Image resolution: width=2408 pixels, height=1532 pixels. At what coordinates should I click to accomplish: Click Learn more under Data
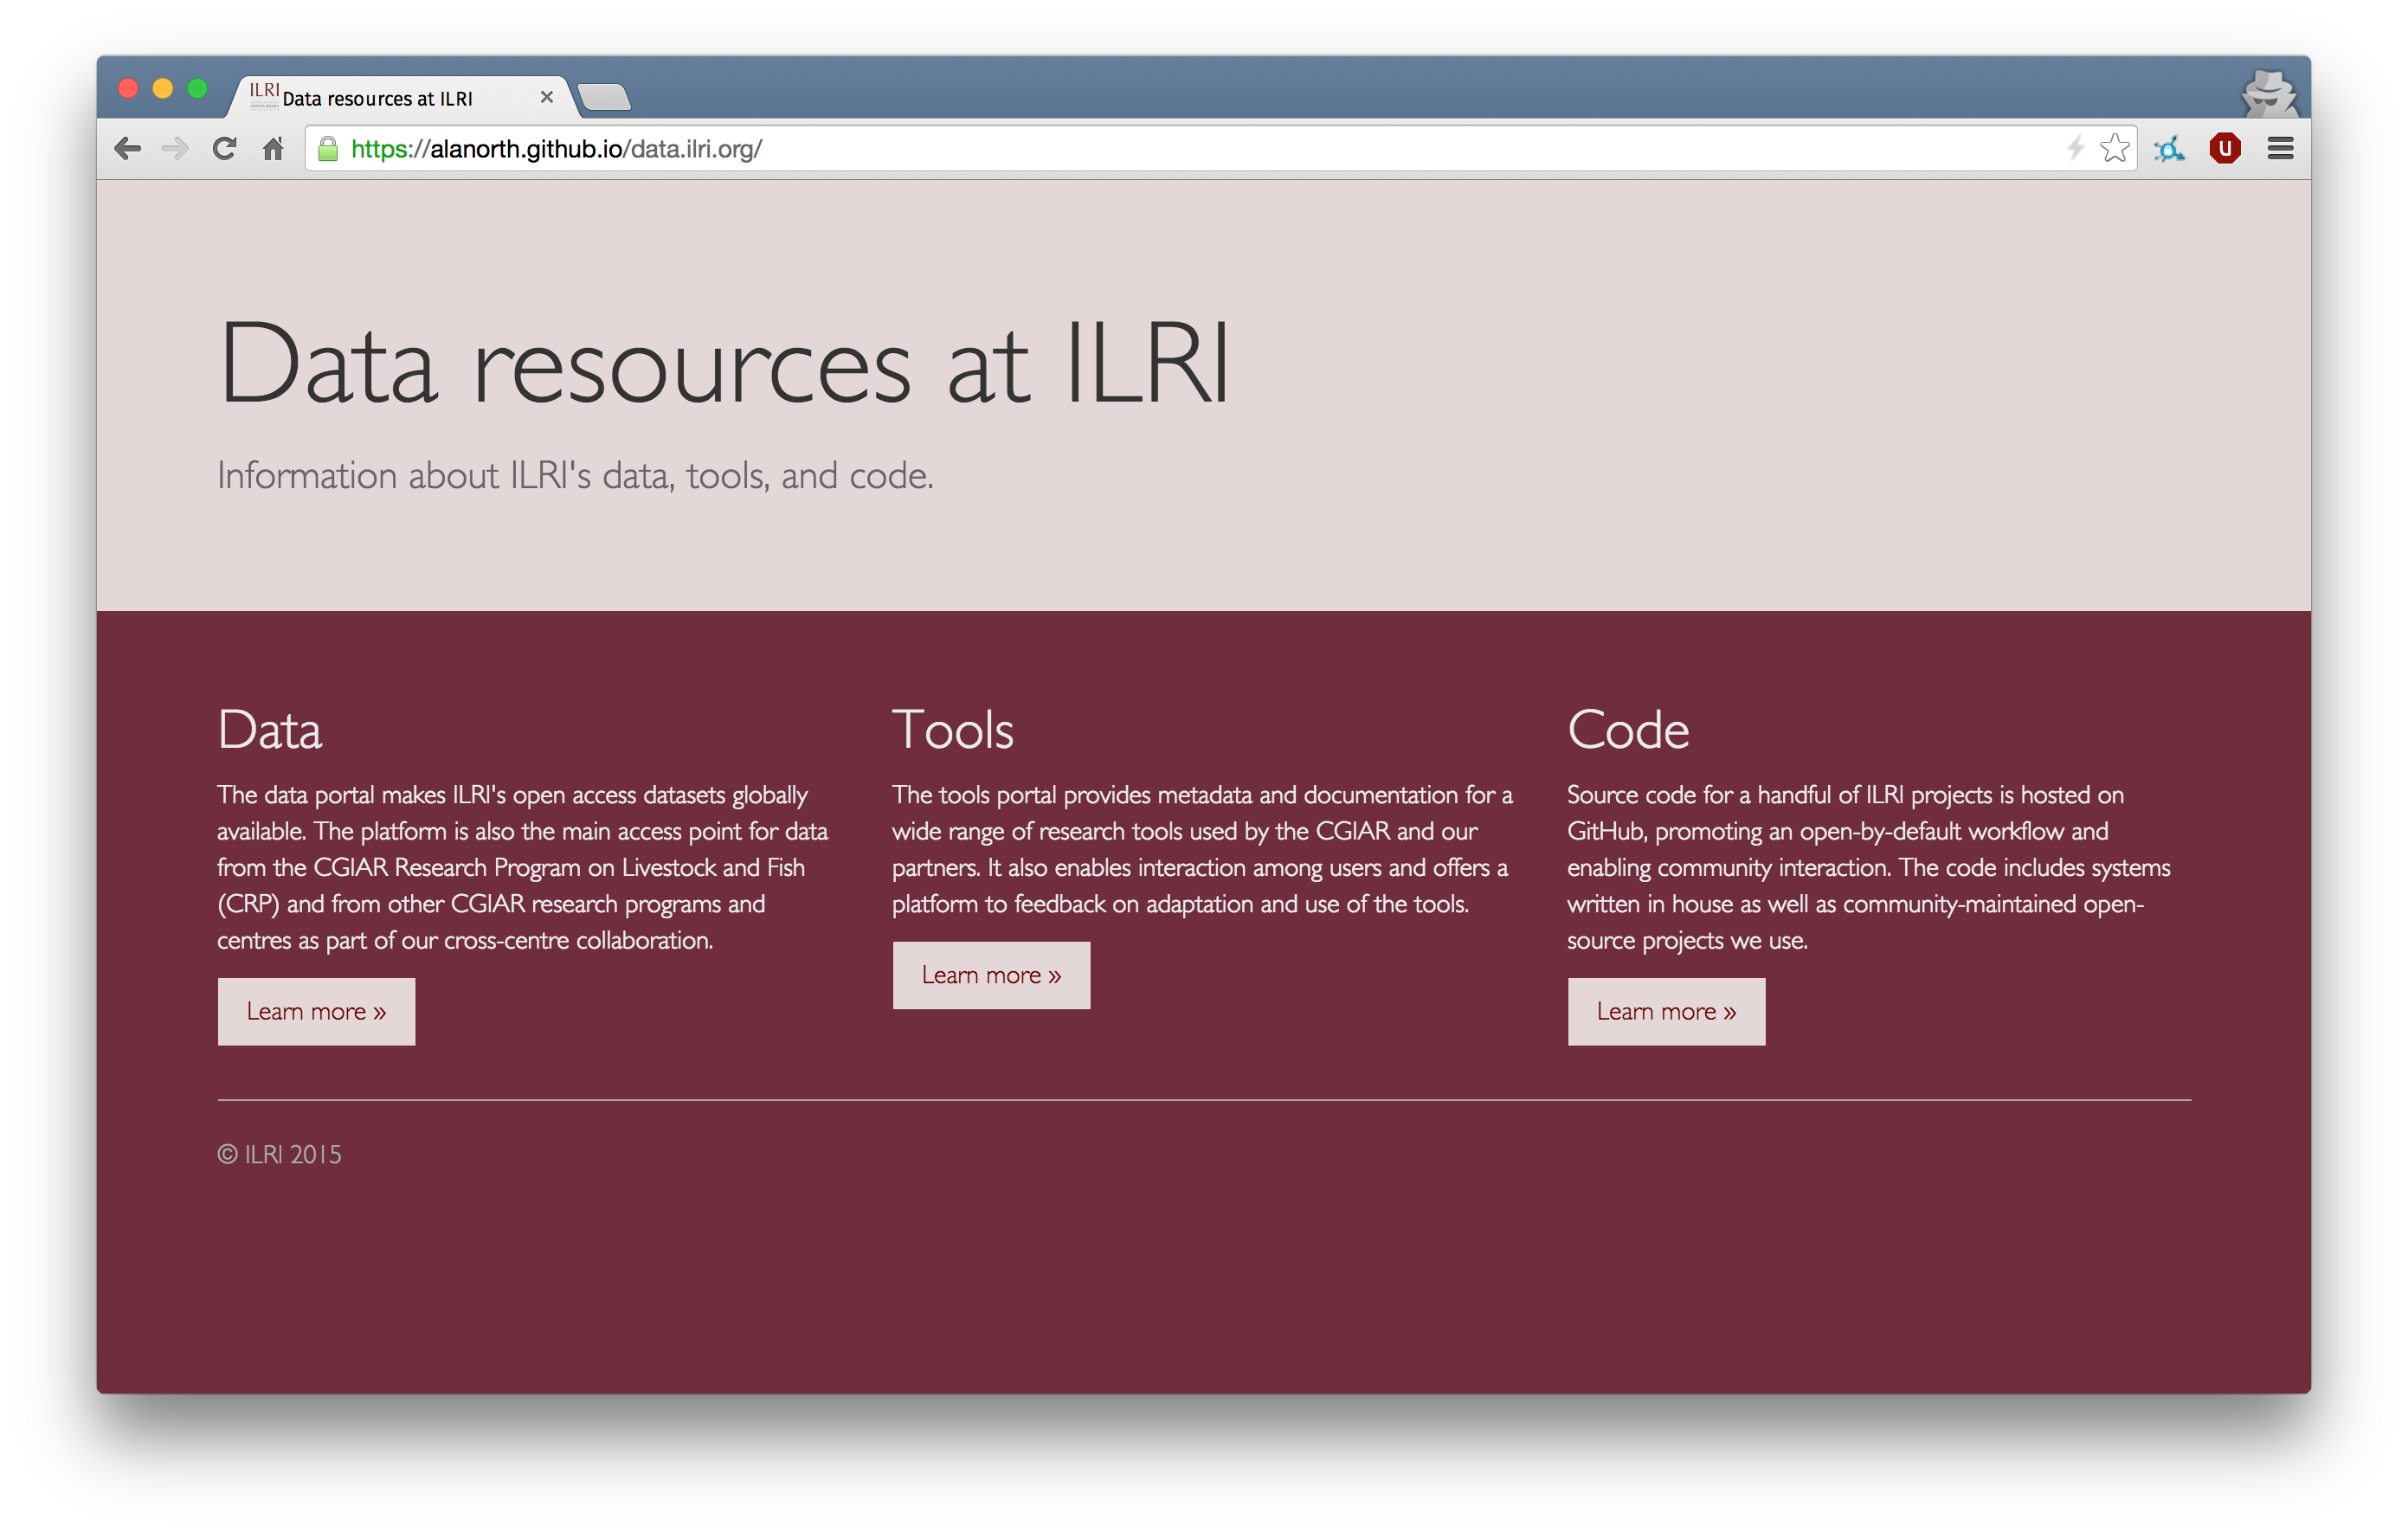316,1011
